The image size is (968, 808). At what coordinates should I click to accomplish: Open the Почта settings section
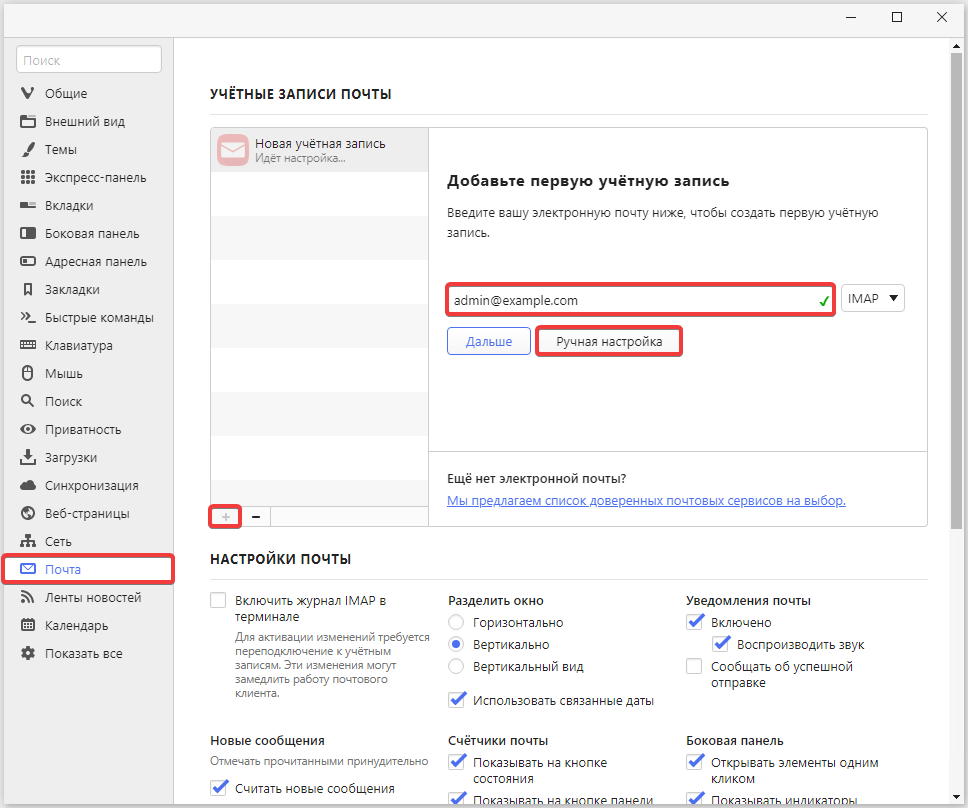pos(88,569)
